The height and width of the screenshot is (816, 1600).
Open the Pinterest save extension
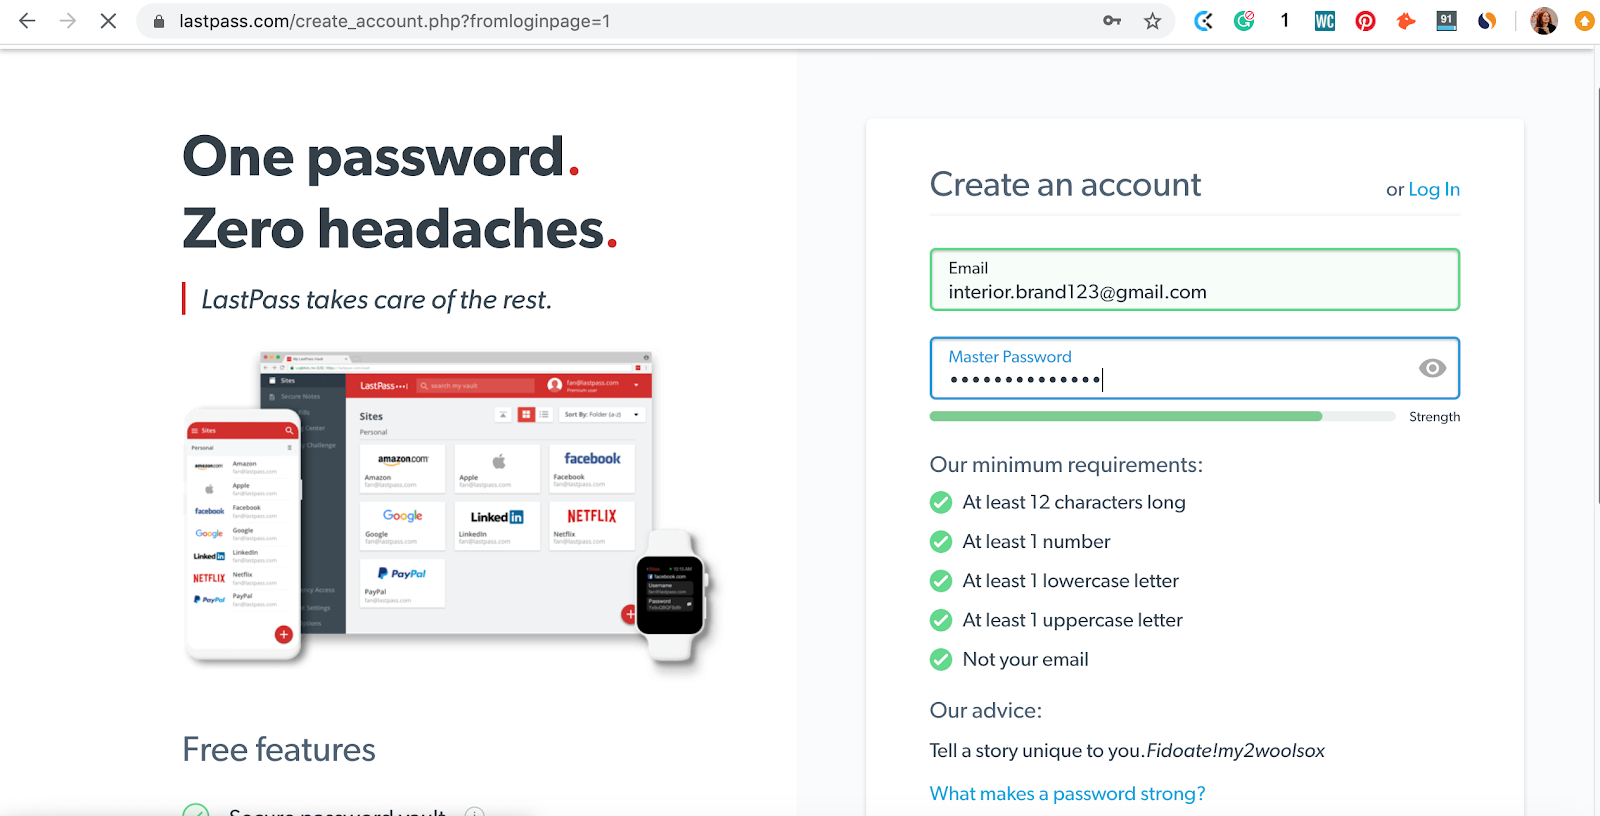[1366, 21]
